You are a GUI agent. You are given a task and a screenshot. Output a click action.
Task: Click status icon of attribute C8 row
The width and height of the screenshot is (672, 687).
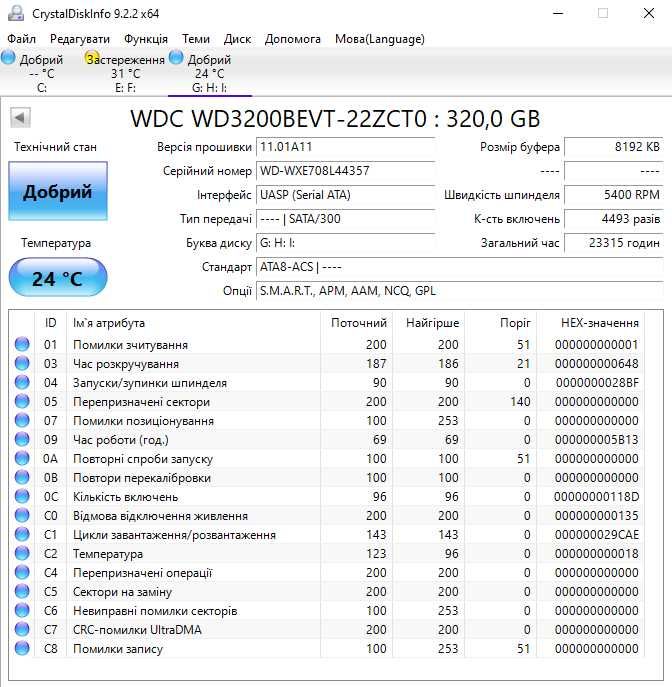(22, 648)
